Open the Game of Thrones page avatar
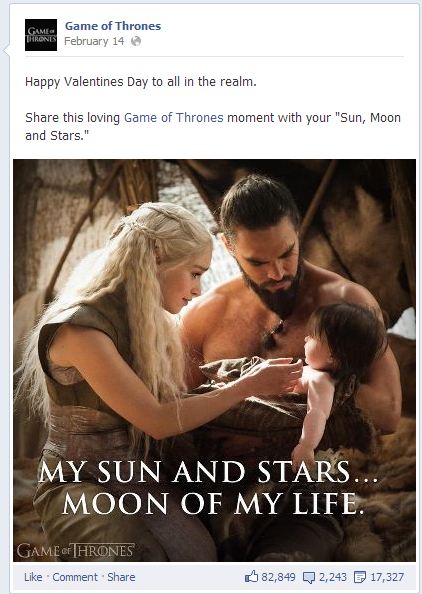422x594 pixels. (41, 35)
